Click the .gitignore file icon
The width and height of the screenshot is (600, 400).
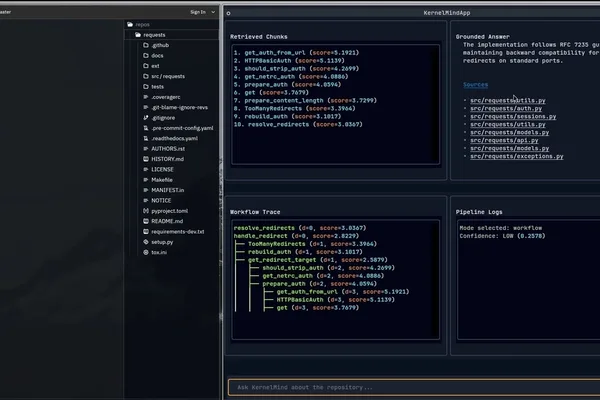146,118
